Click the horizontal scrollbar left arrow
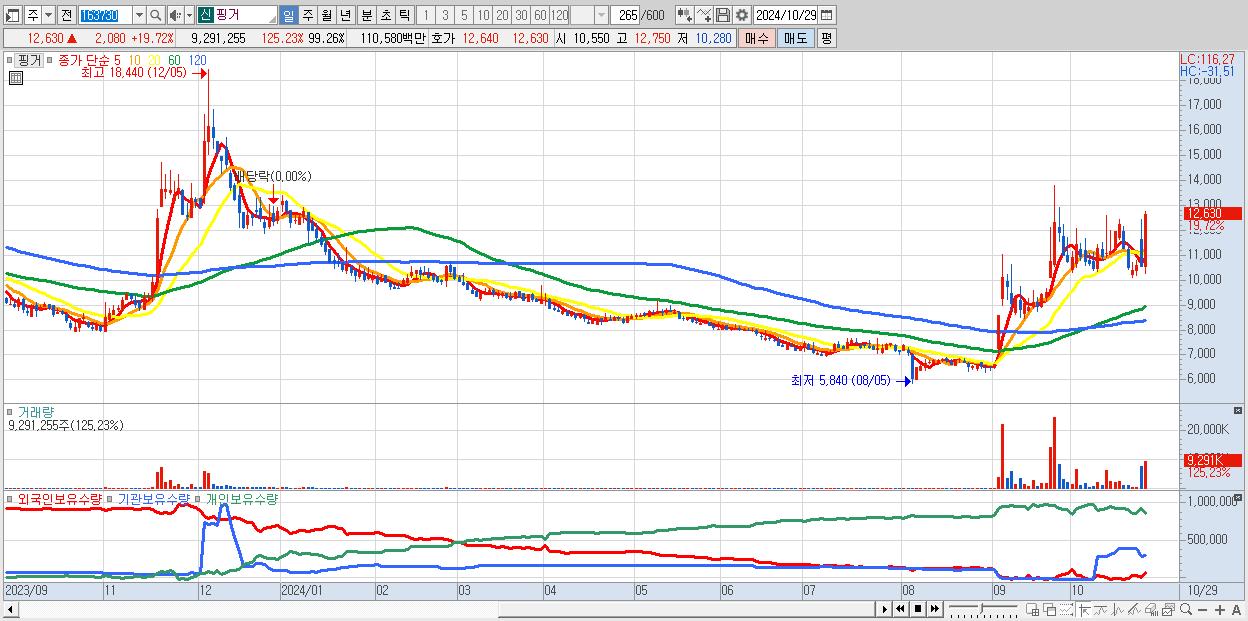 (9, 609)
